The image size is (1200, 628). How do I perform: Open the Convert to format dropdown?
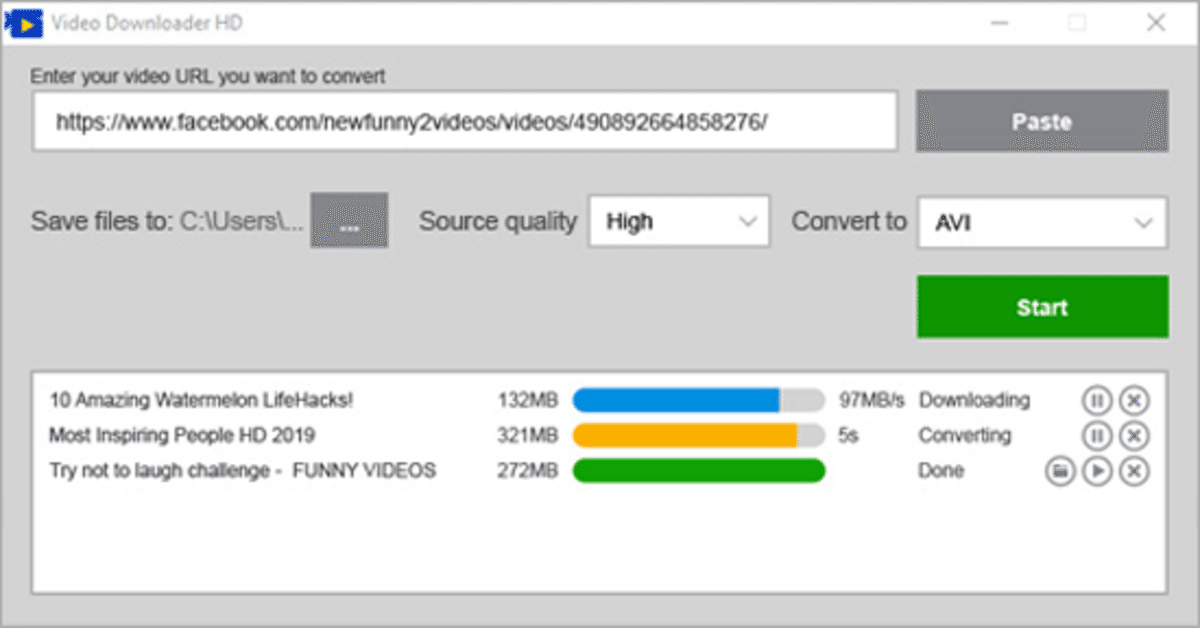pos(1042,223)
